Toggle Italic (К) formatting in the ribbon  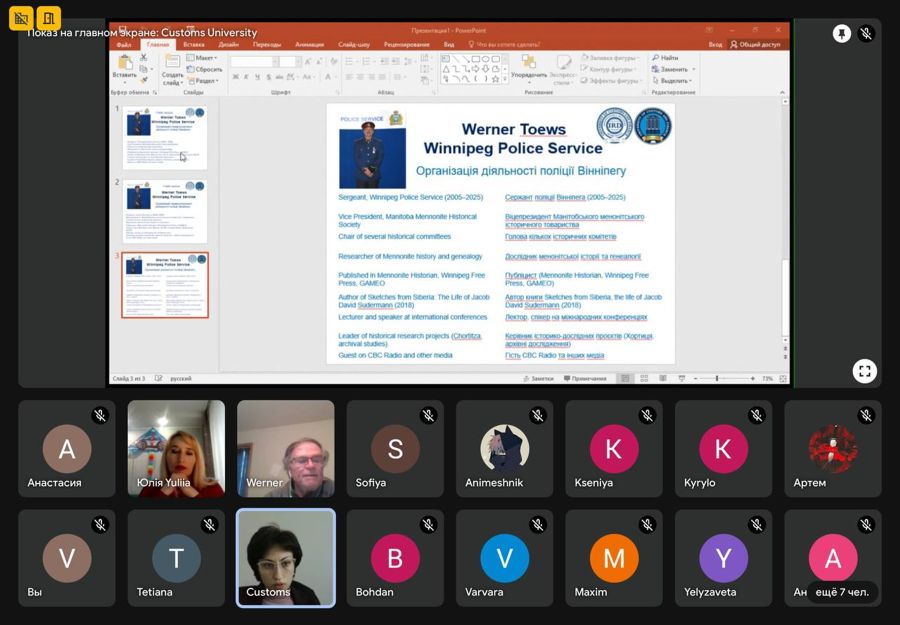pyautogui.click(x=246, y=77)
